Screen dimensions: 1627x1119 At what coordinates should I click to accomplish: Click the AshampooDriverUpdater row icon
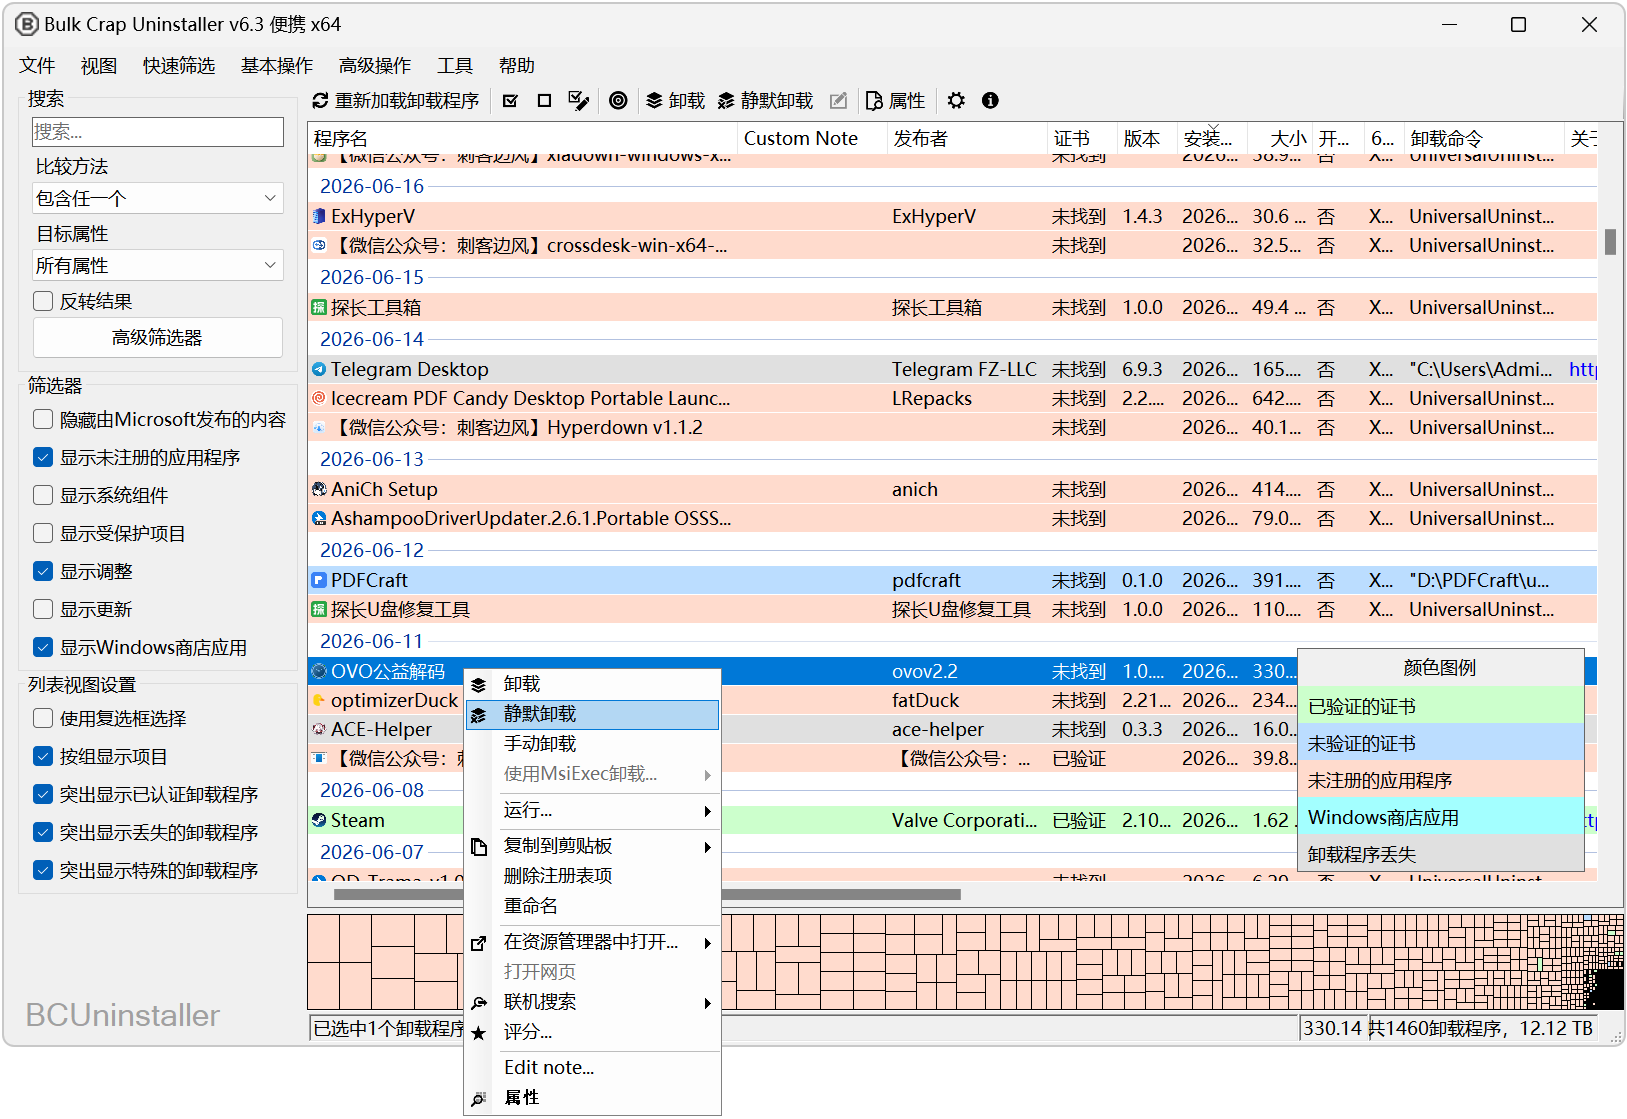tap(319, 518)
